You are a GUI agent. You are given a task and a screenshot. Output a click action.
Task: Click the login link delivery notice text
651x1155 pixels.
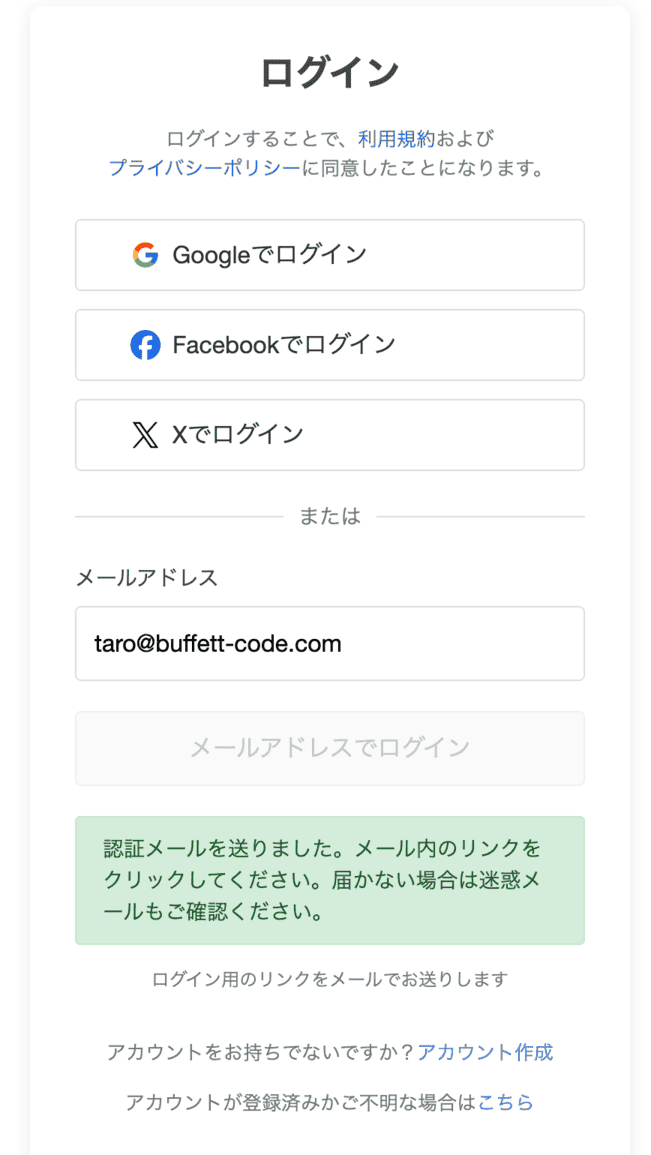pyautogui.click(x=329, y=979)
